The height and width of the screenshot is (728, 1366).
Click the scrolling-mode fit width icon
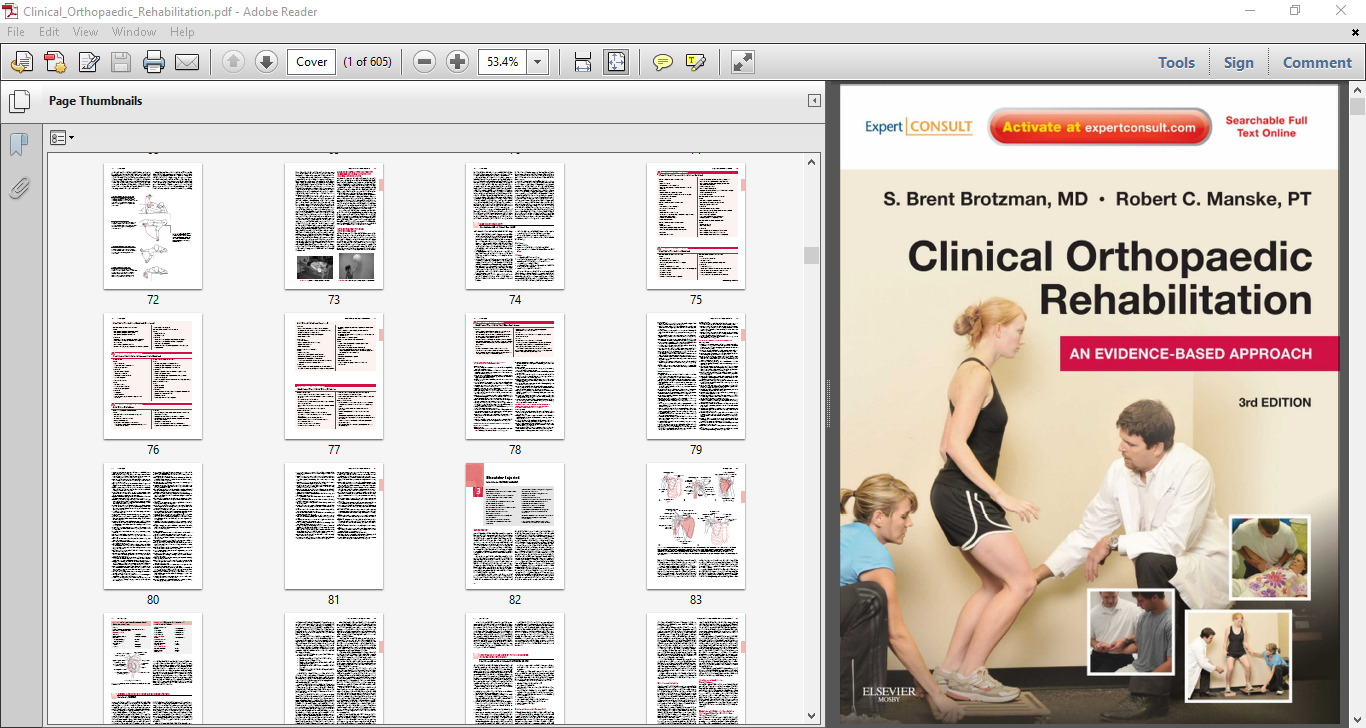point(583,62)
